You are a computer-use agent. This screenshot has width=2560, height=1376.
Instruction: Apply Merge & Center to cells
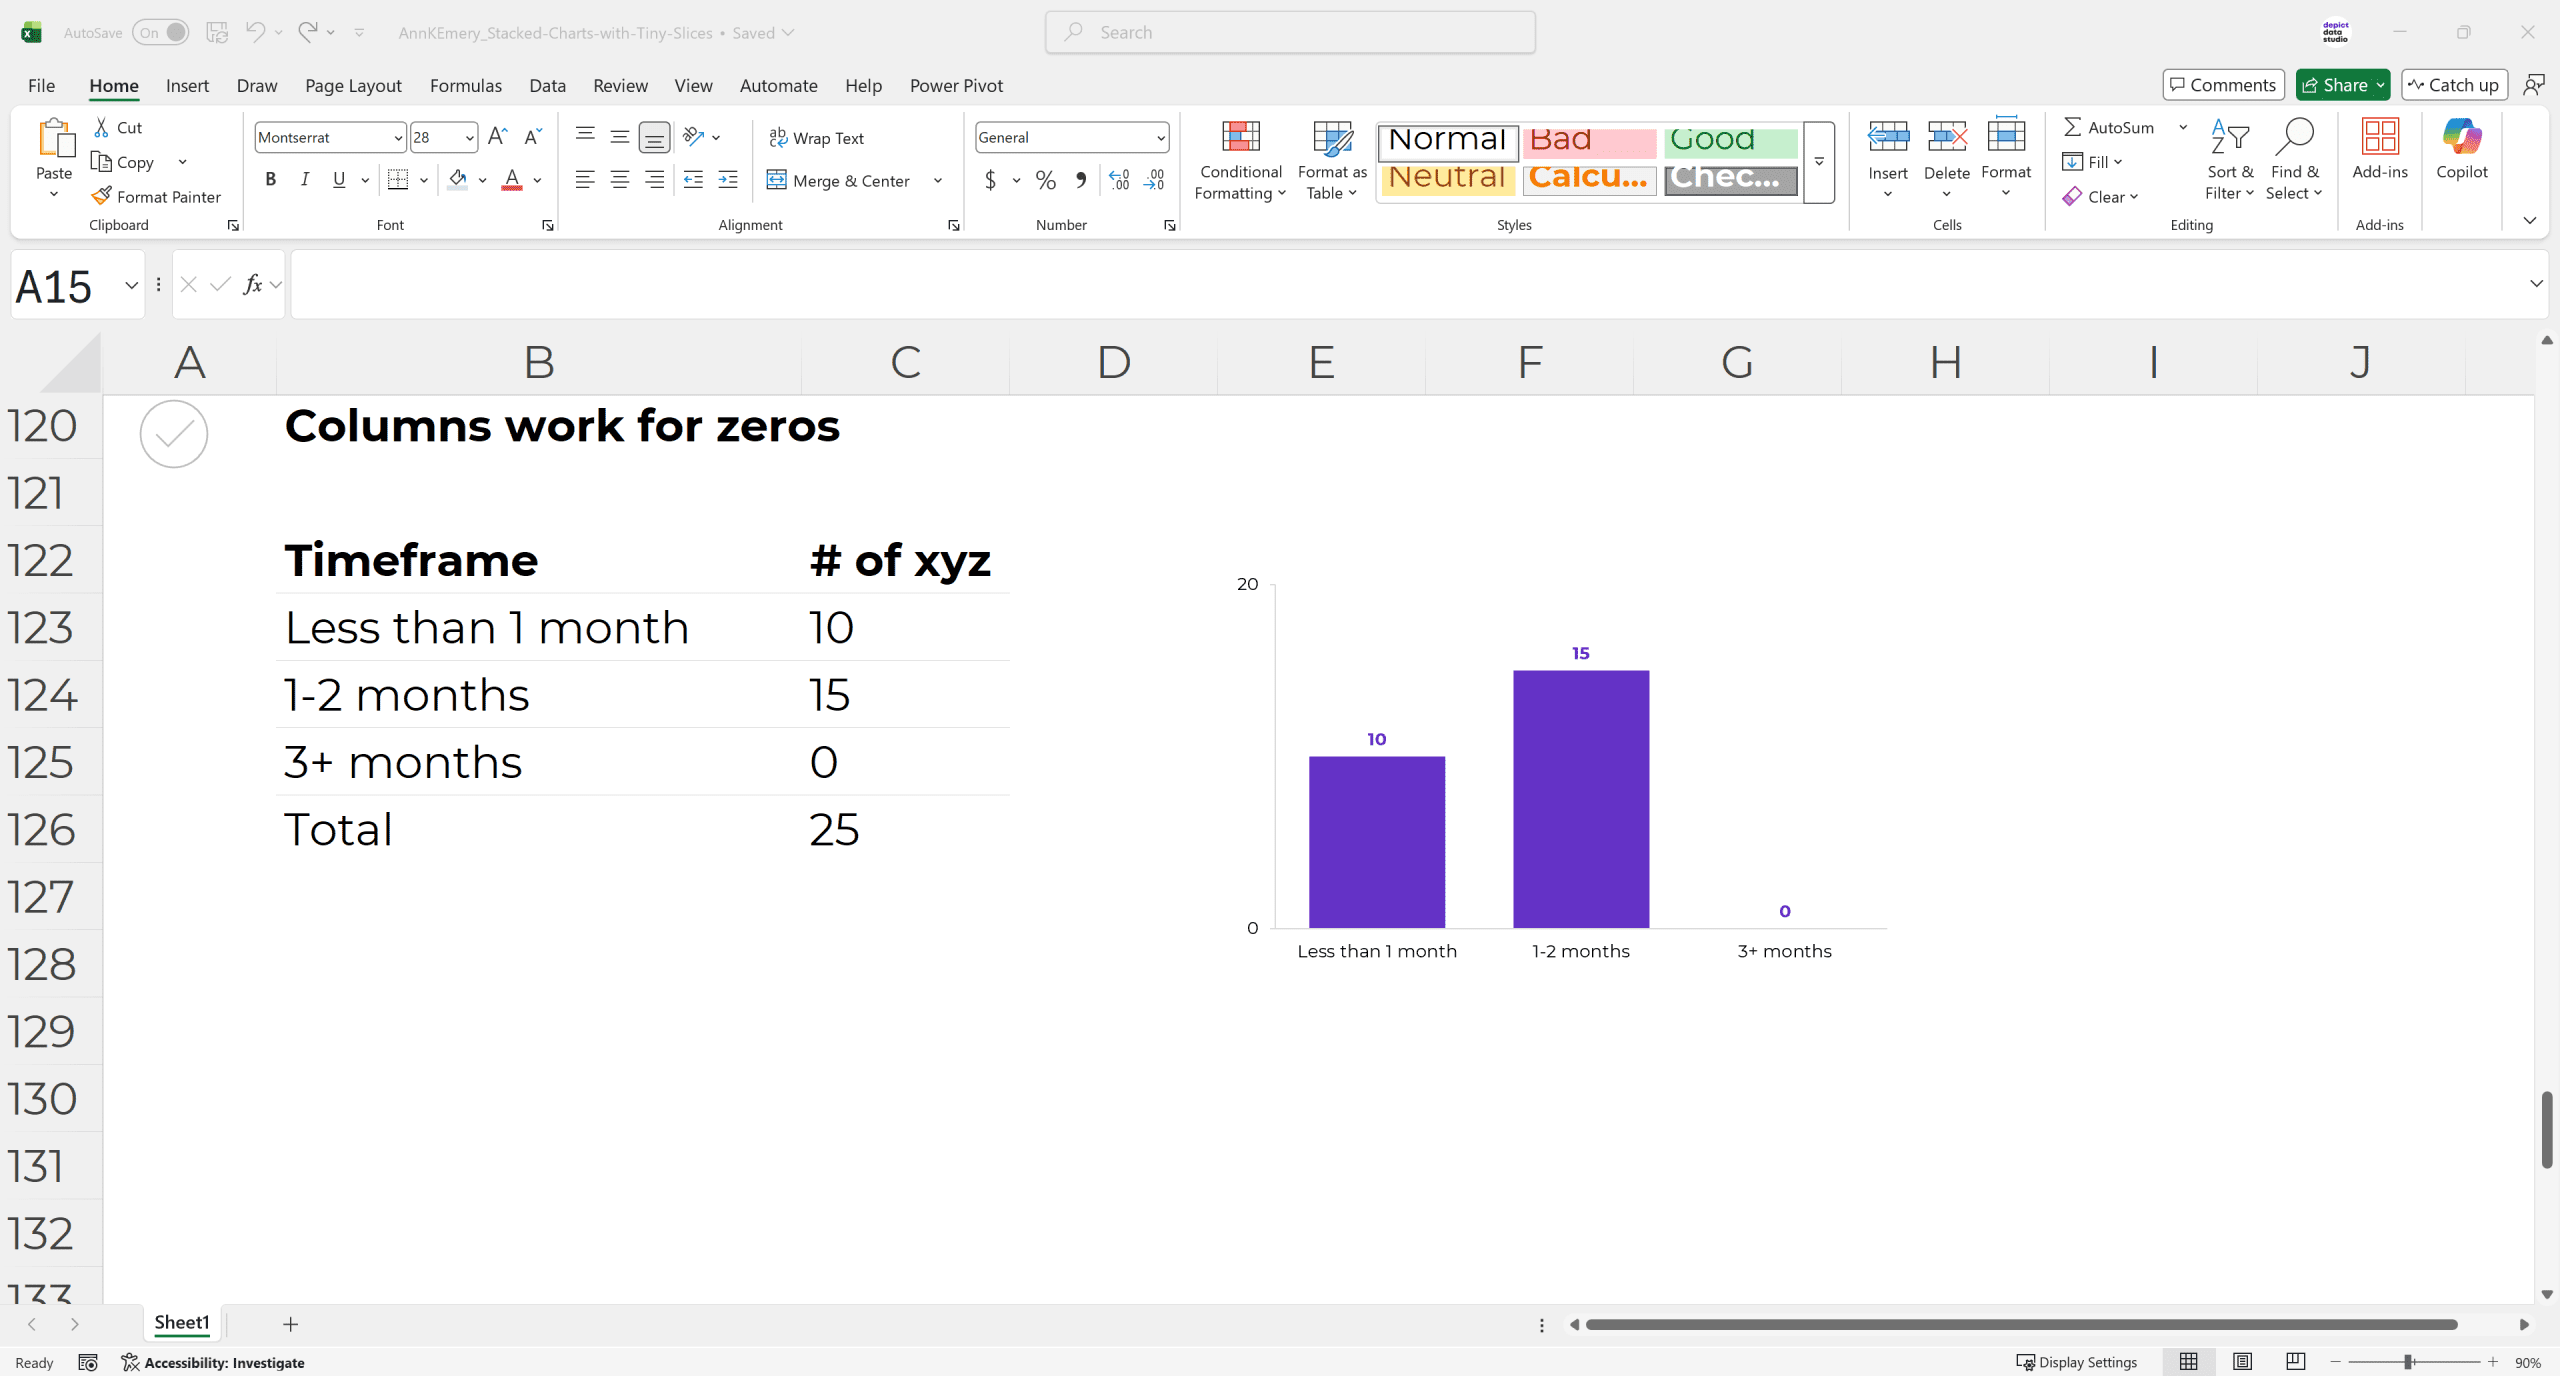(x=840, y=181)
